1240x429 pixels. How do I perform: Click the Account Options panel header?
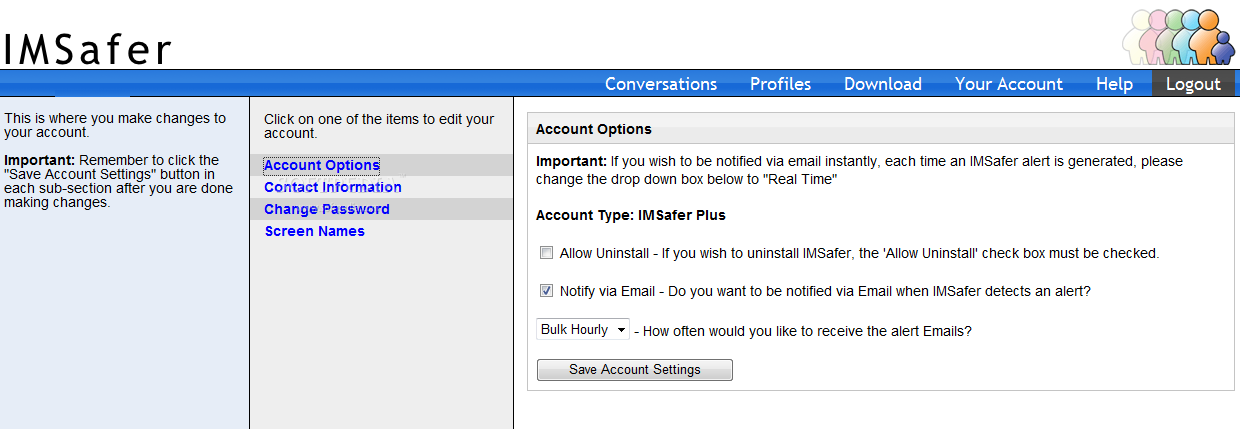coord(881,129)
